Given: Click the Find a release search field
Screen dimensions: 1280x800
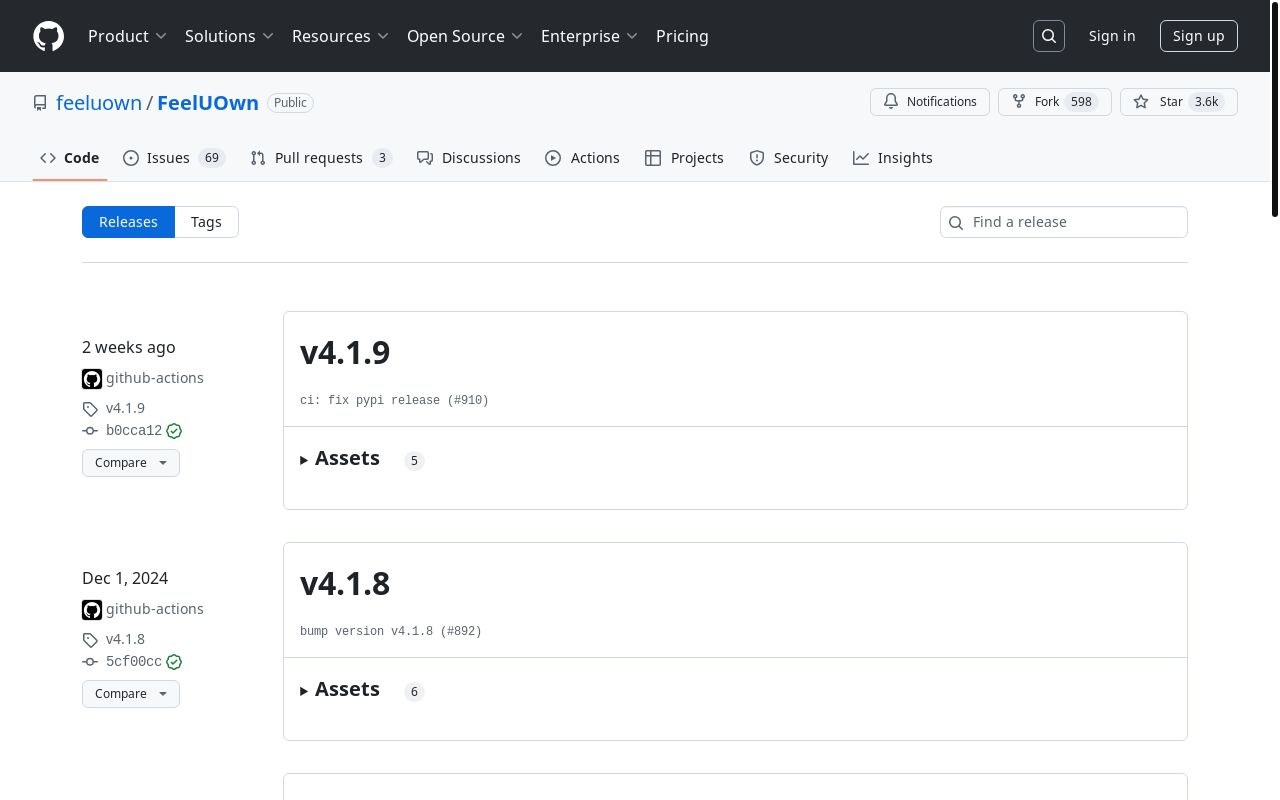Looking at the screenshot, I should point(1074,222).
